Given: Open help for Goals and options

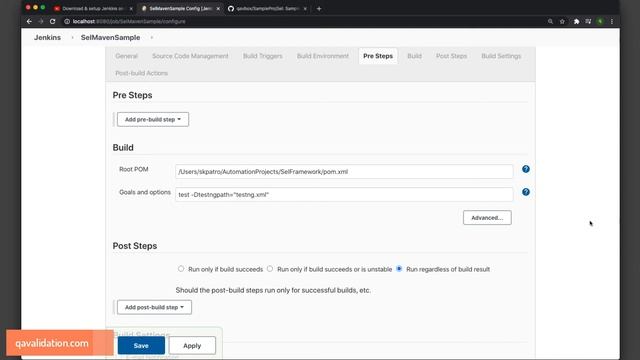Looking at the screenshot, I should (x=526, y=192).
